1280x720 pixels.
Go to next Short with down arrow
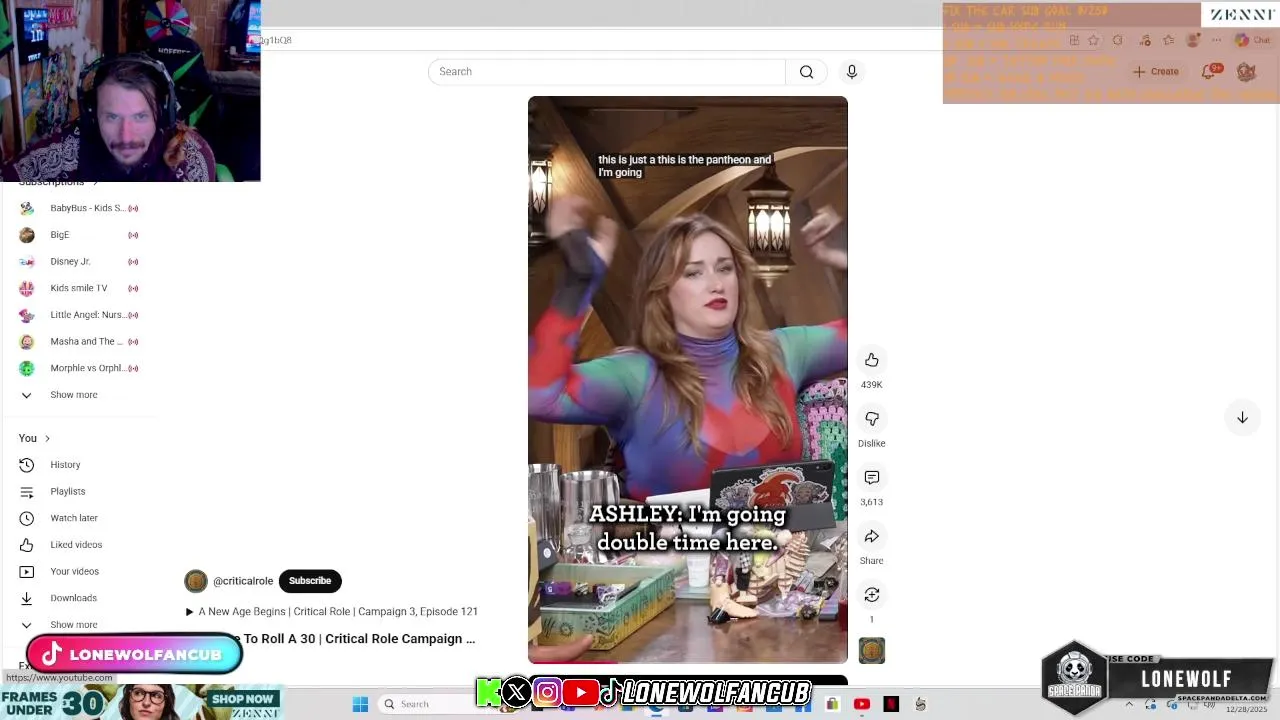tap(1242, 418)
